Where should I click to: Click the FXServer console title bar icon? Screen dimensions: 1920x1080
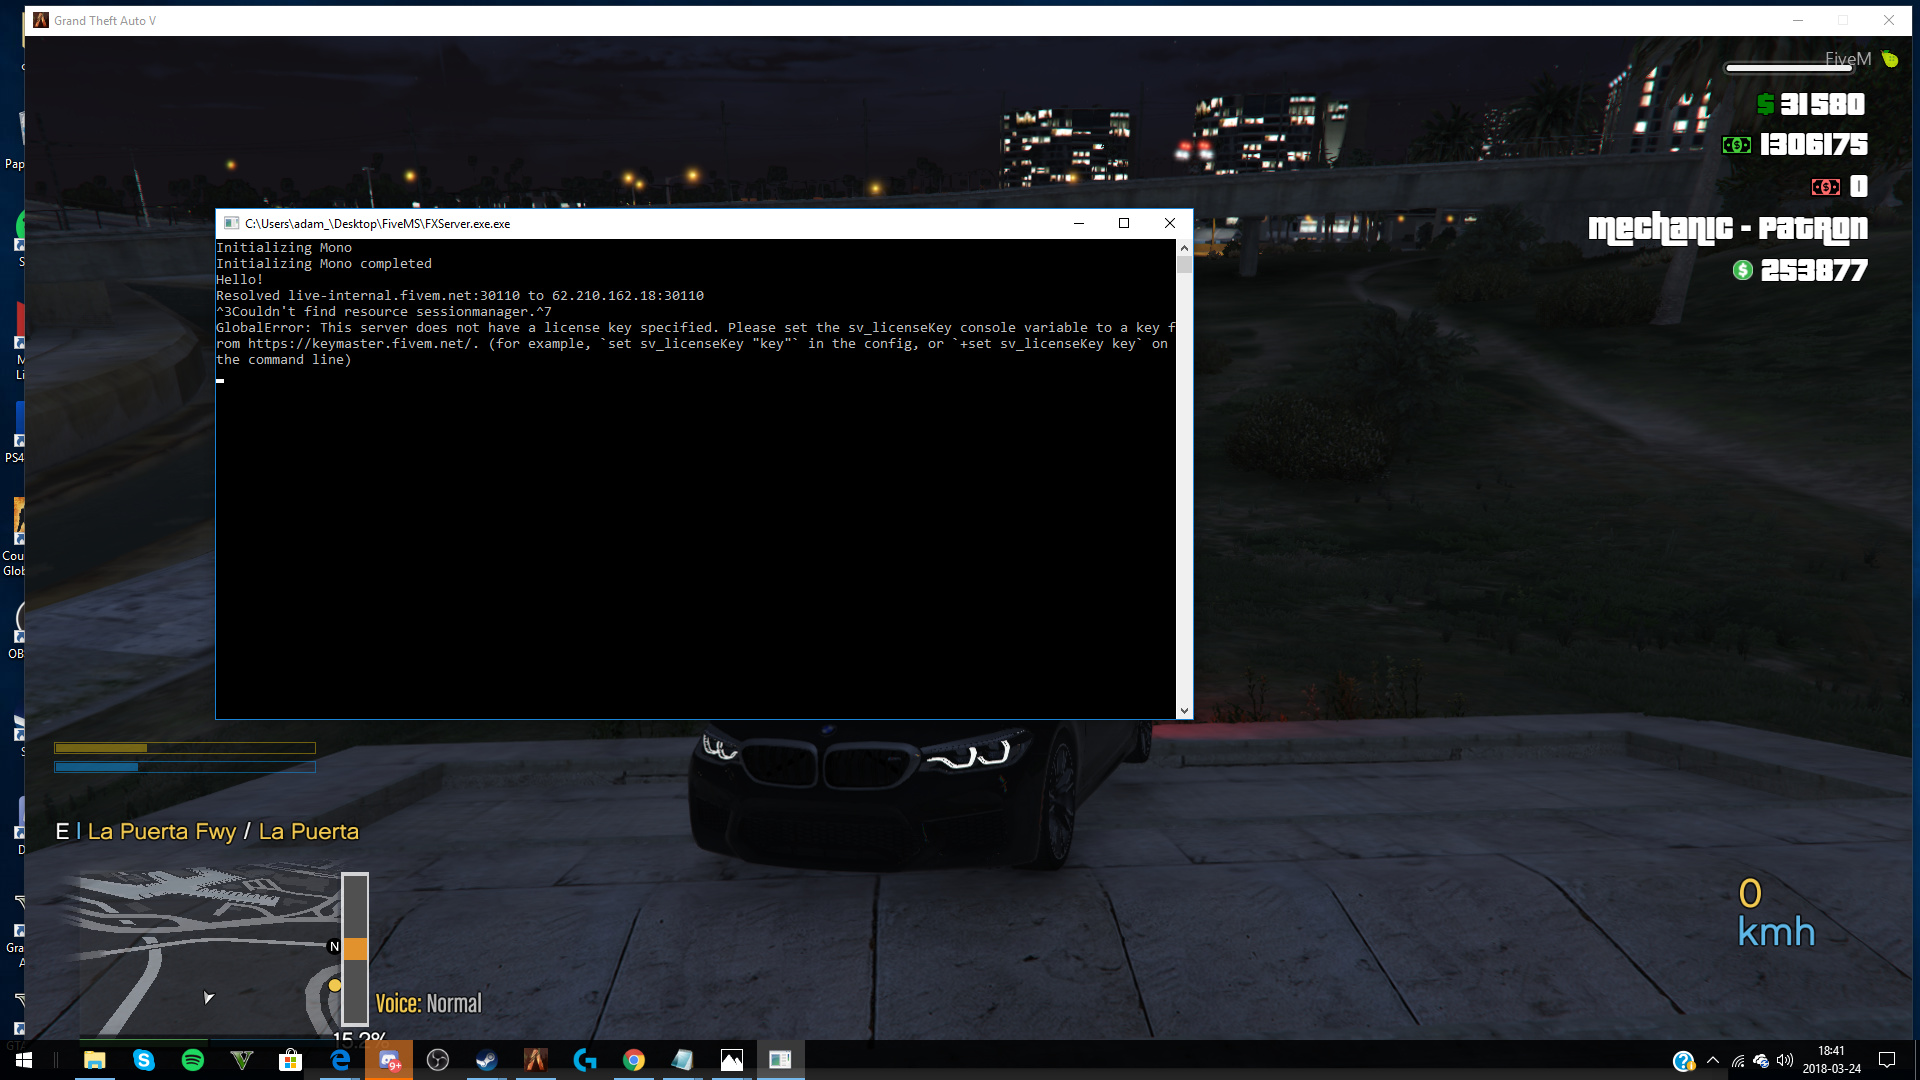[x=231, y=223]
